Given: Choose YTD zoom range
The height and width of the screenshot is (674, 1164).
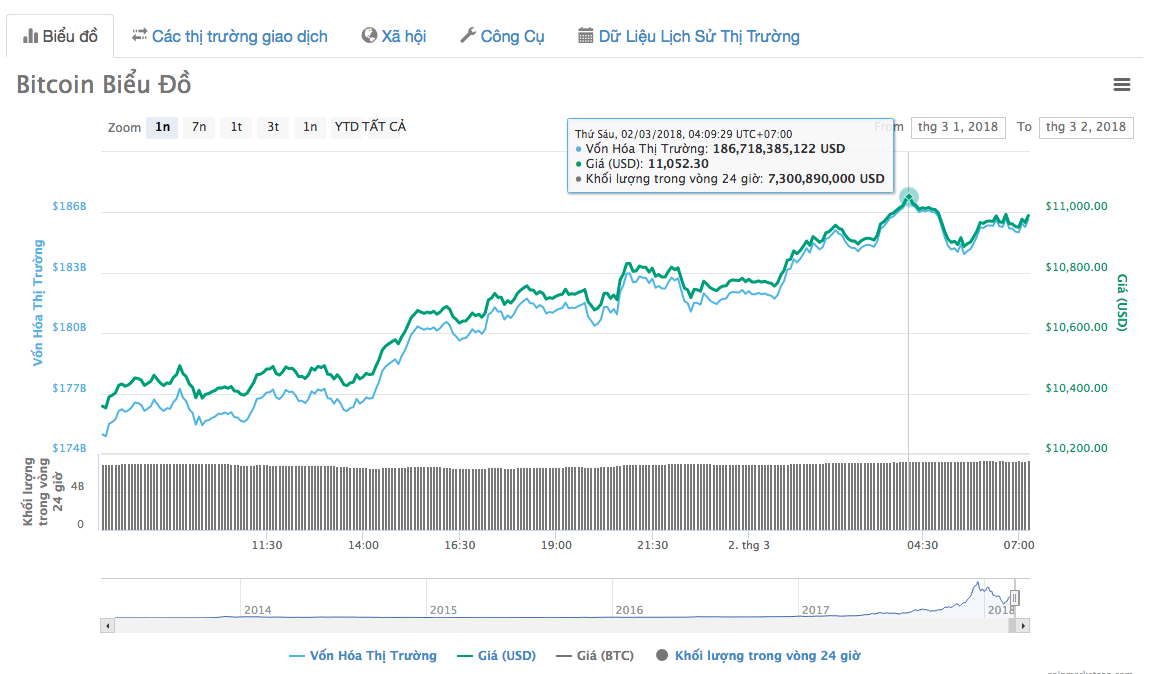Looking at the screenshot, I should pos(347,127).
